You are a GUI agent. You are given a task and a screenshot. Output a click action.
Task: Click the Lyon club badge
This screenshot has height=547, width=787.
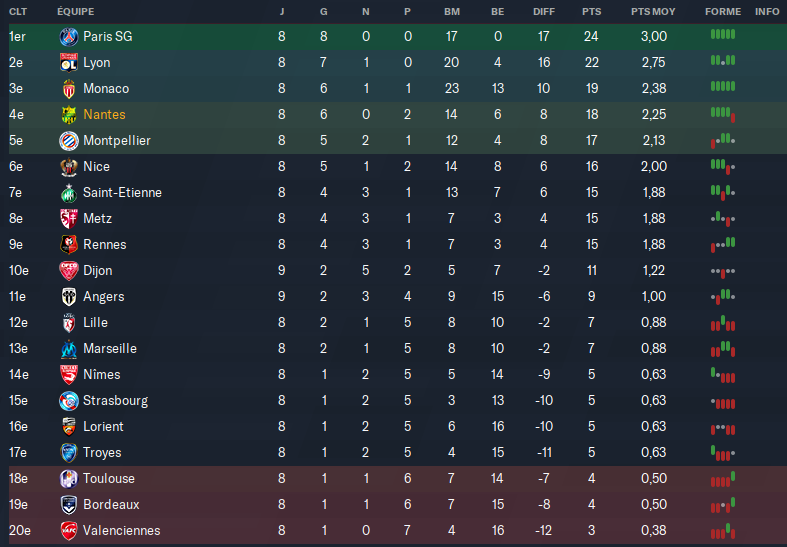click(69, 63)
